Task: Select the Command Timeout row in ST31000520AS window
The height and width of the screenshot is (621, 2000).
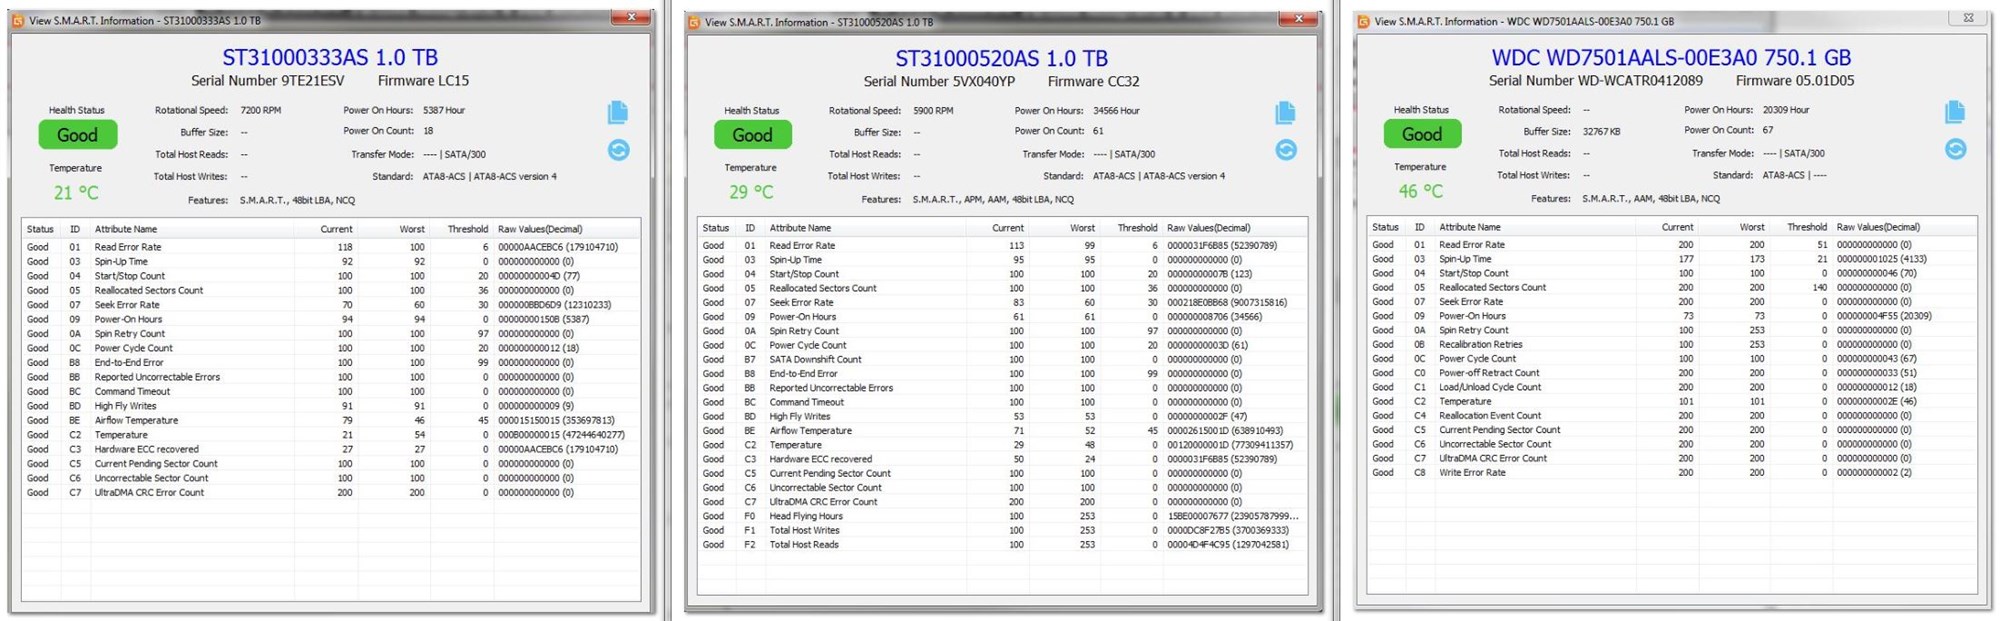Action: 1002,402
